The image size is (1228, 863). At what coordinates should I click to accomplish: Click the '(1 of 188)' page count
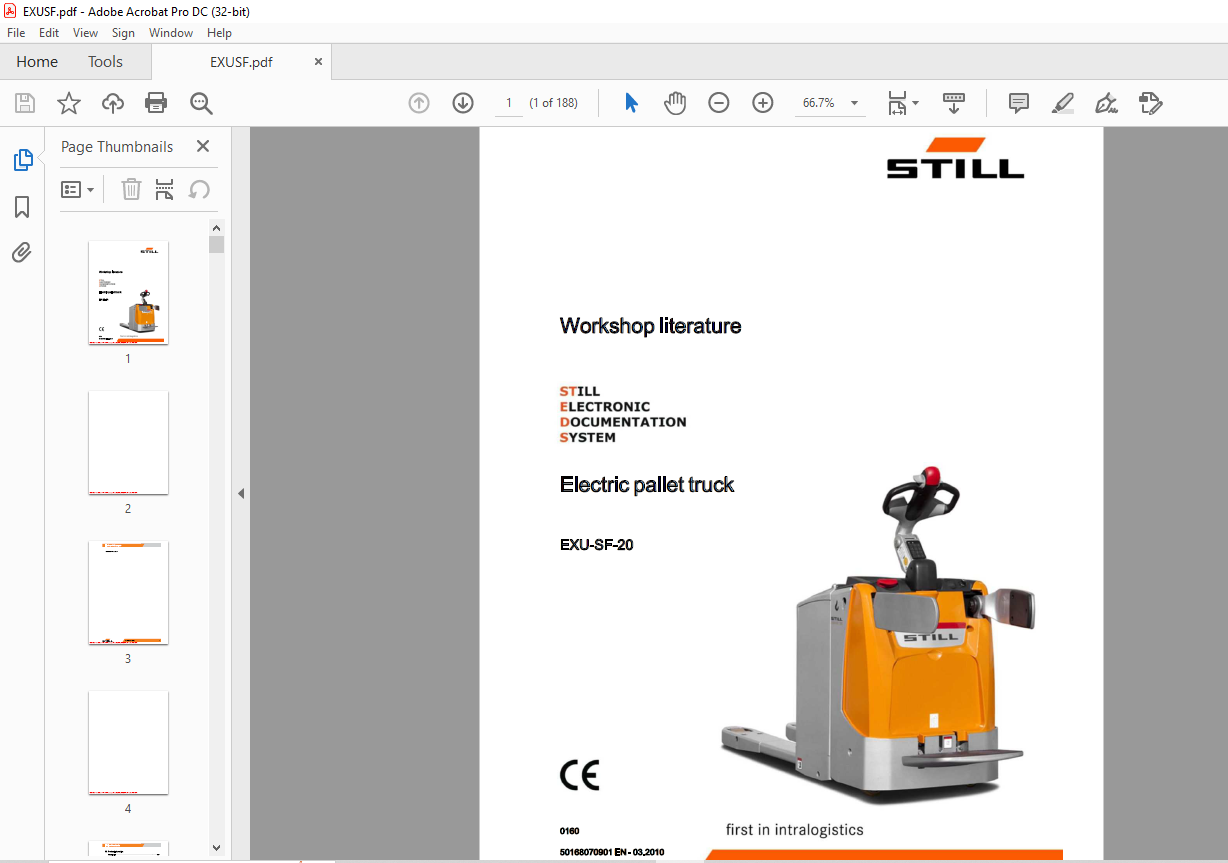(x=554, y=103)
